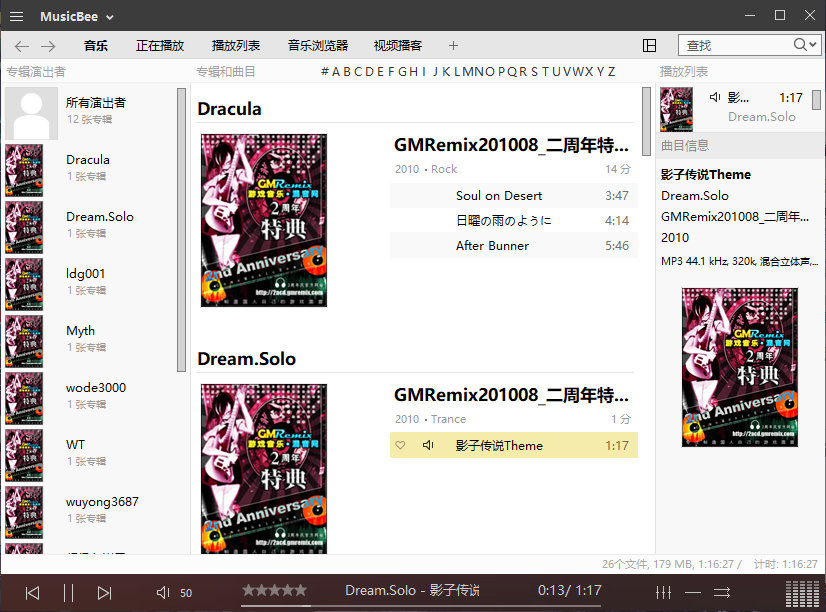Set a rating on the star control
Image resolution: width=826 pixels, height=612 pixels.
coord(274,592)
